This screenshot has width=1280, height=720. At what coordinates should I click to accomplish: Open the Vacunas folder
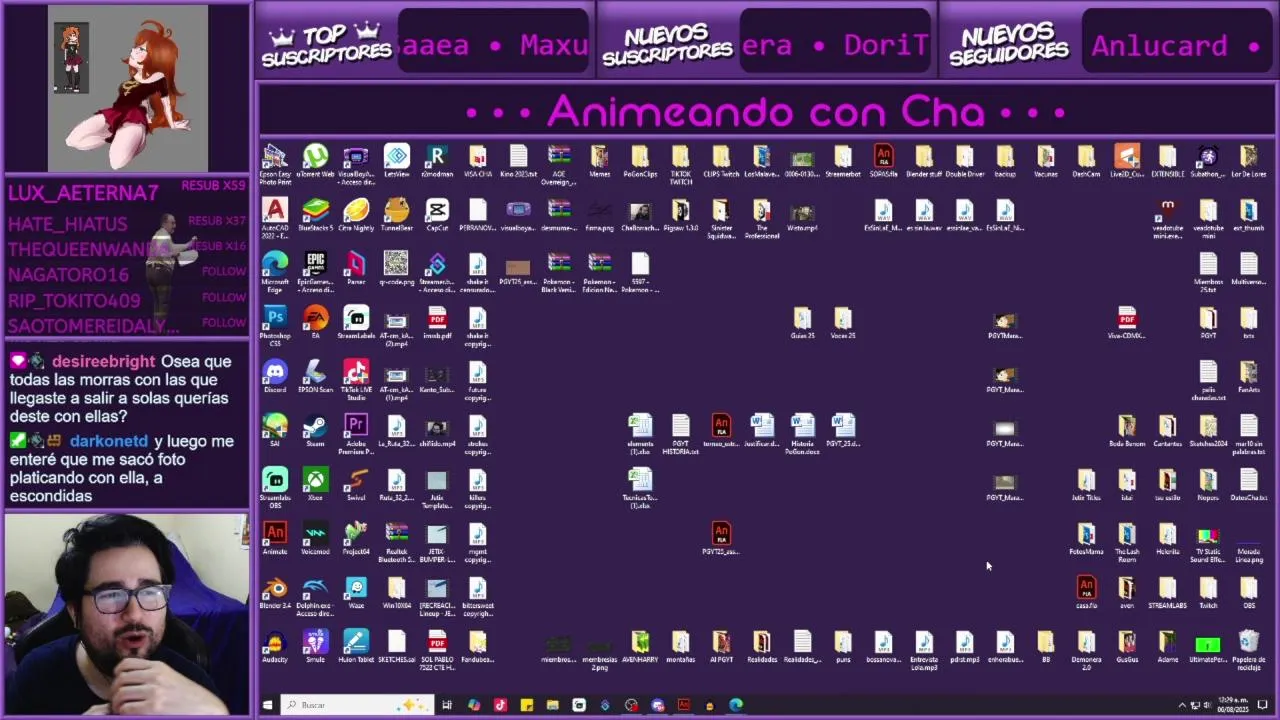coord(1046,162)
